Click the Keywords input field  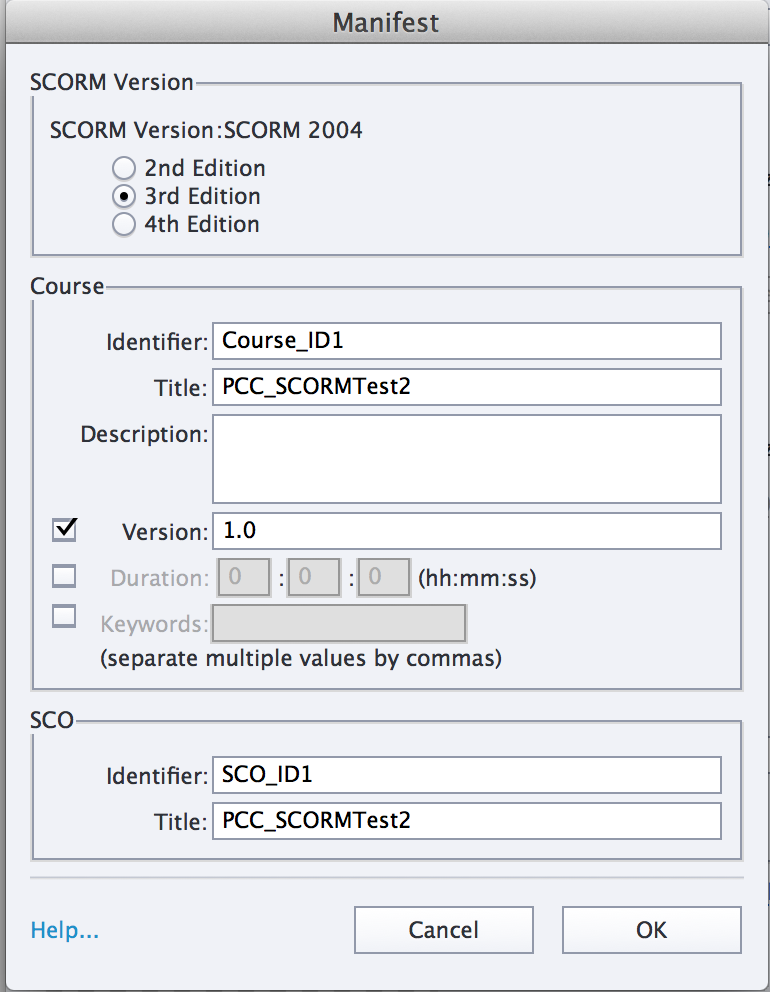(x=339, y=623)
